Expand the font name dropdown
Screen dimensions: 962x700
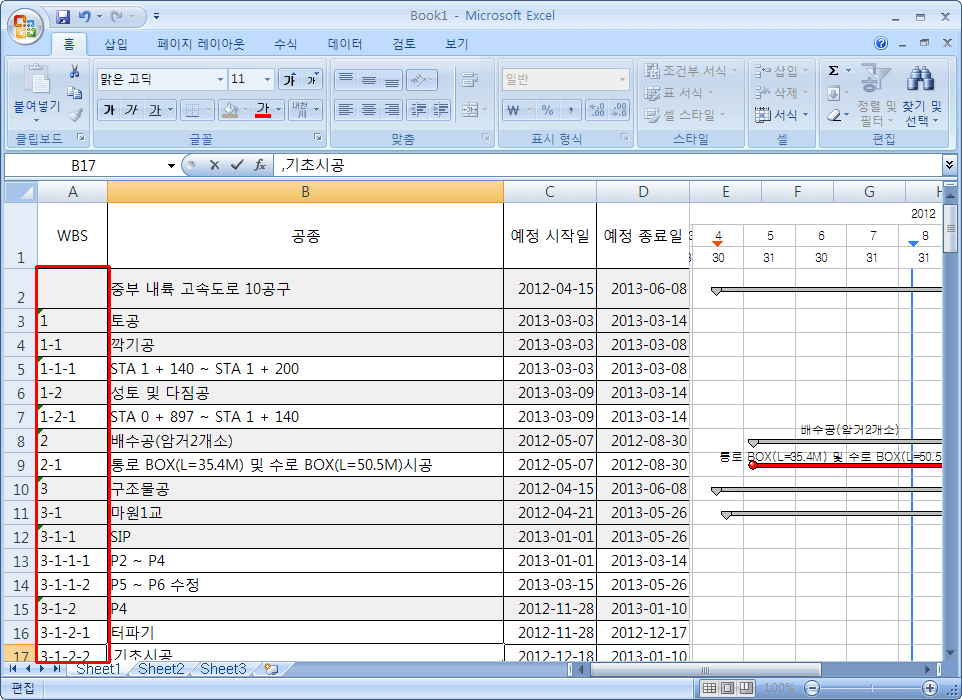(220, 80)
